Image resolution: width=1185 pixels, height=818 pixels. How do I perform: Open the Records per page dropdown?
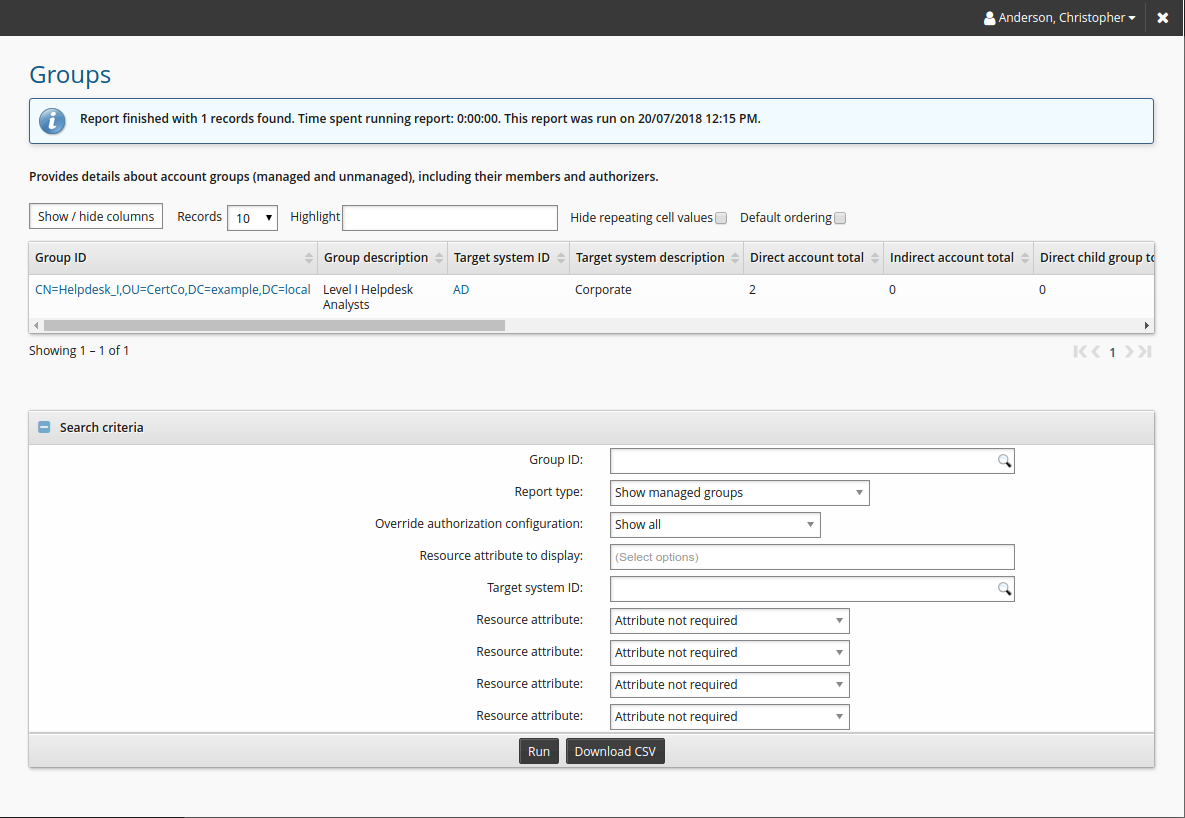(252, 218)
